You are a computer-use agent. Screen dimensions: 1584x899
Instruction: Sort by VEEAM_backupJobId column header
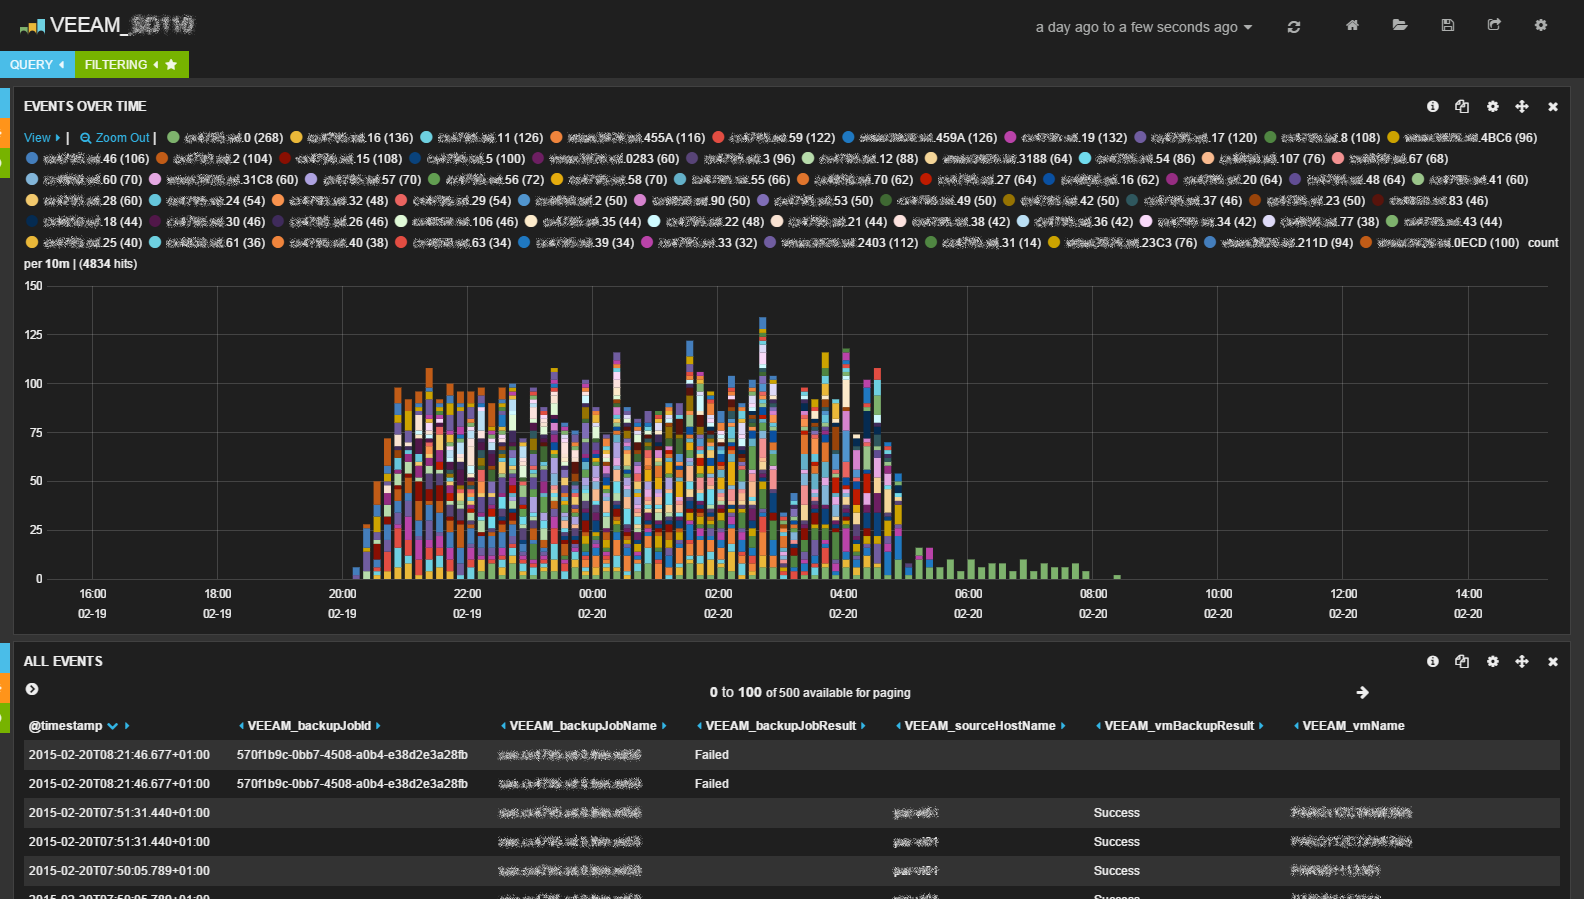[309, 726]
